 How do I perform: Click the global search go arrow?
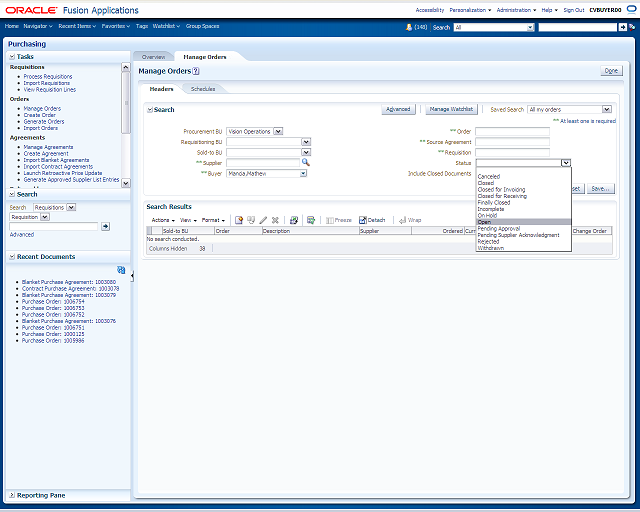(x=622, y=27)
